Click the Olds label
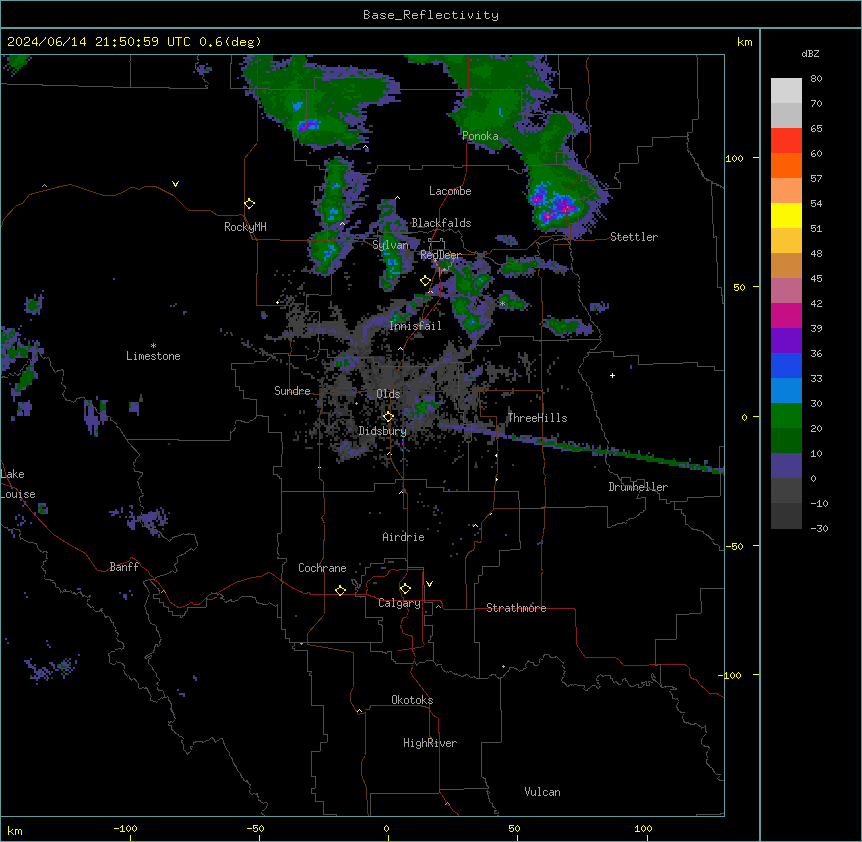The height and width of the screenshot is (842, 862). [388, 394]
